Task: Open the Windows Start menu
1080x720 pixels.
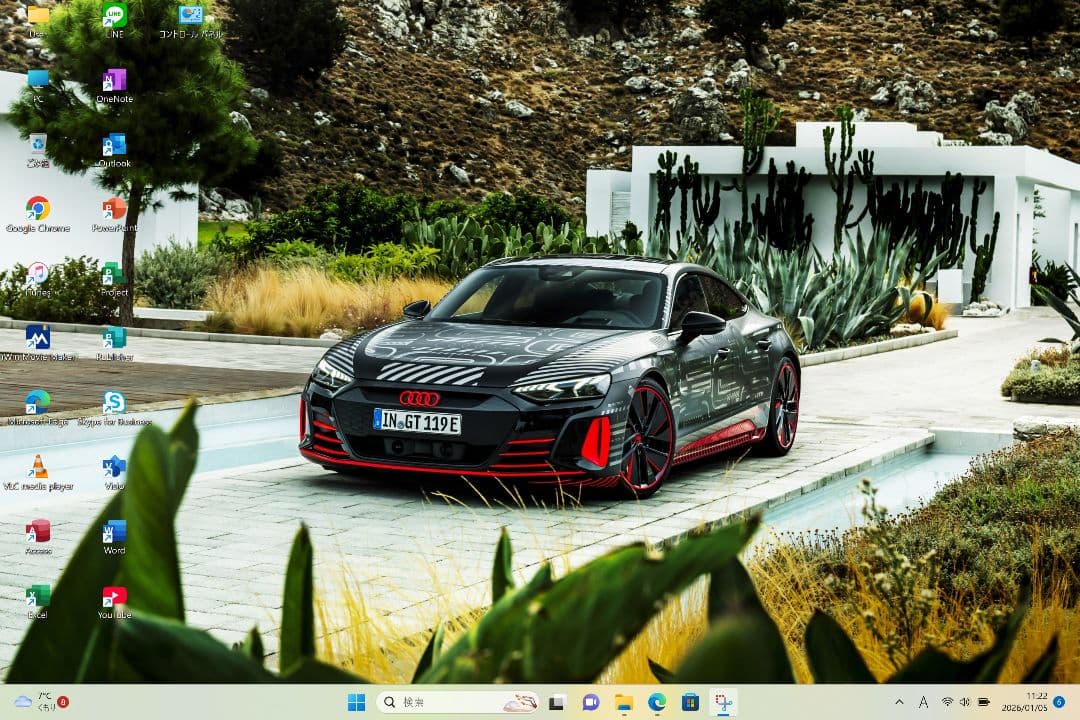Action: [356, 702]
